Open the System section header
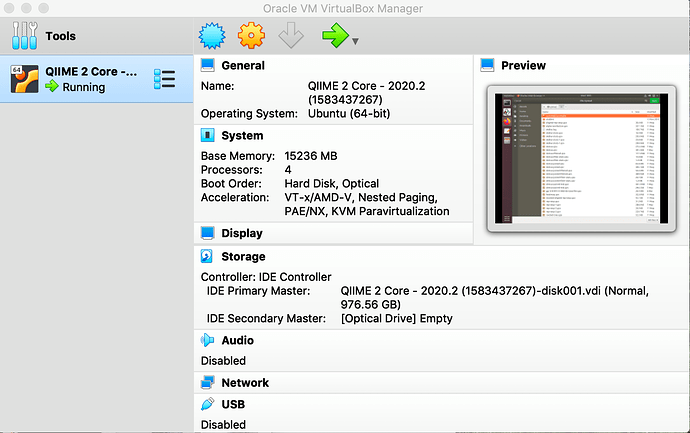 (x=242, y=135)
